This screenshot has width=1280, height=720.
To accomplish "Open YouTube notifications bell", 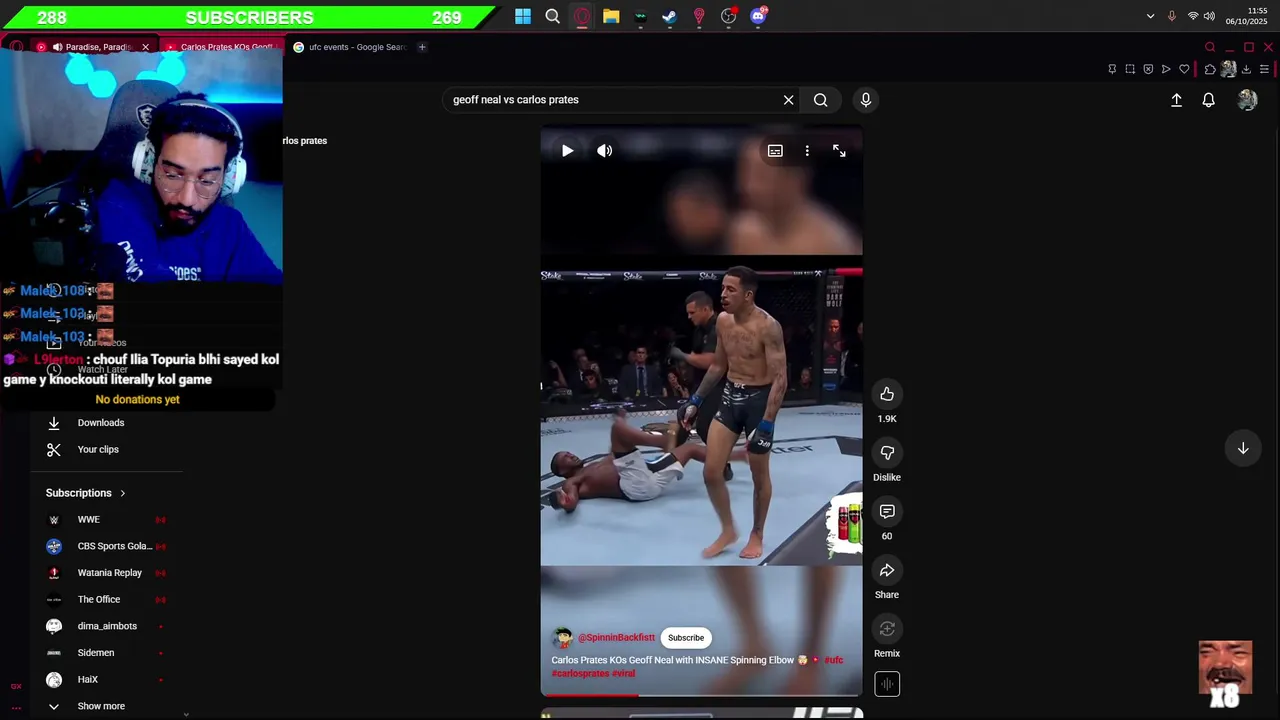I will coord(1208,100).
